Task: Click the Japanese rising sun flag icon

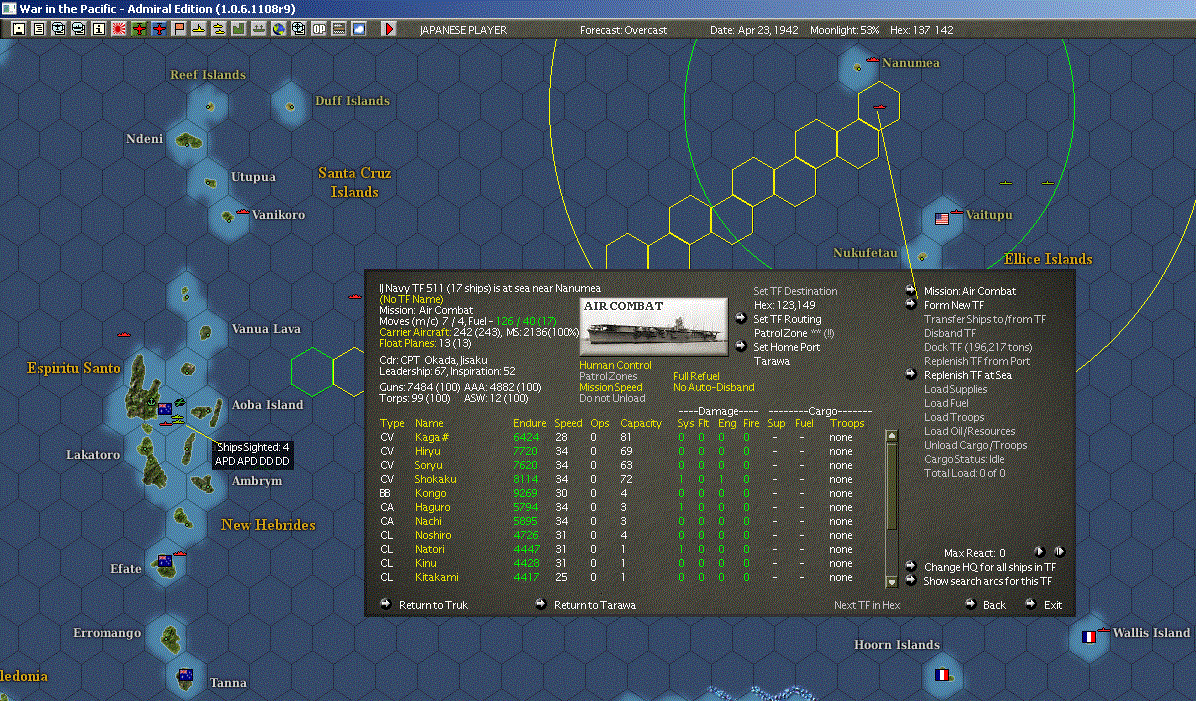Action: [x=119, y=29]
